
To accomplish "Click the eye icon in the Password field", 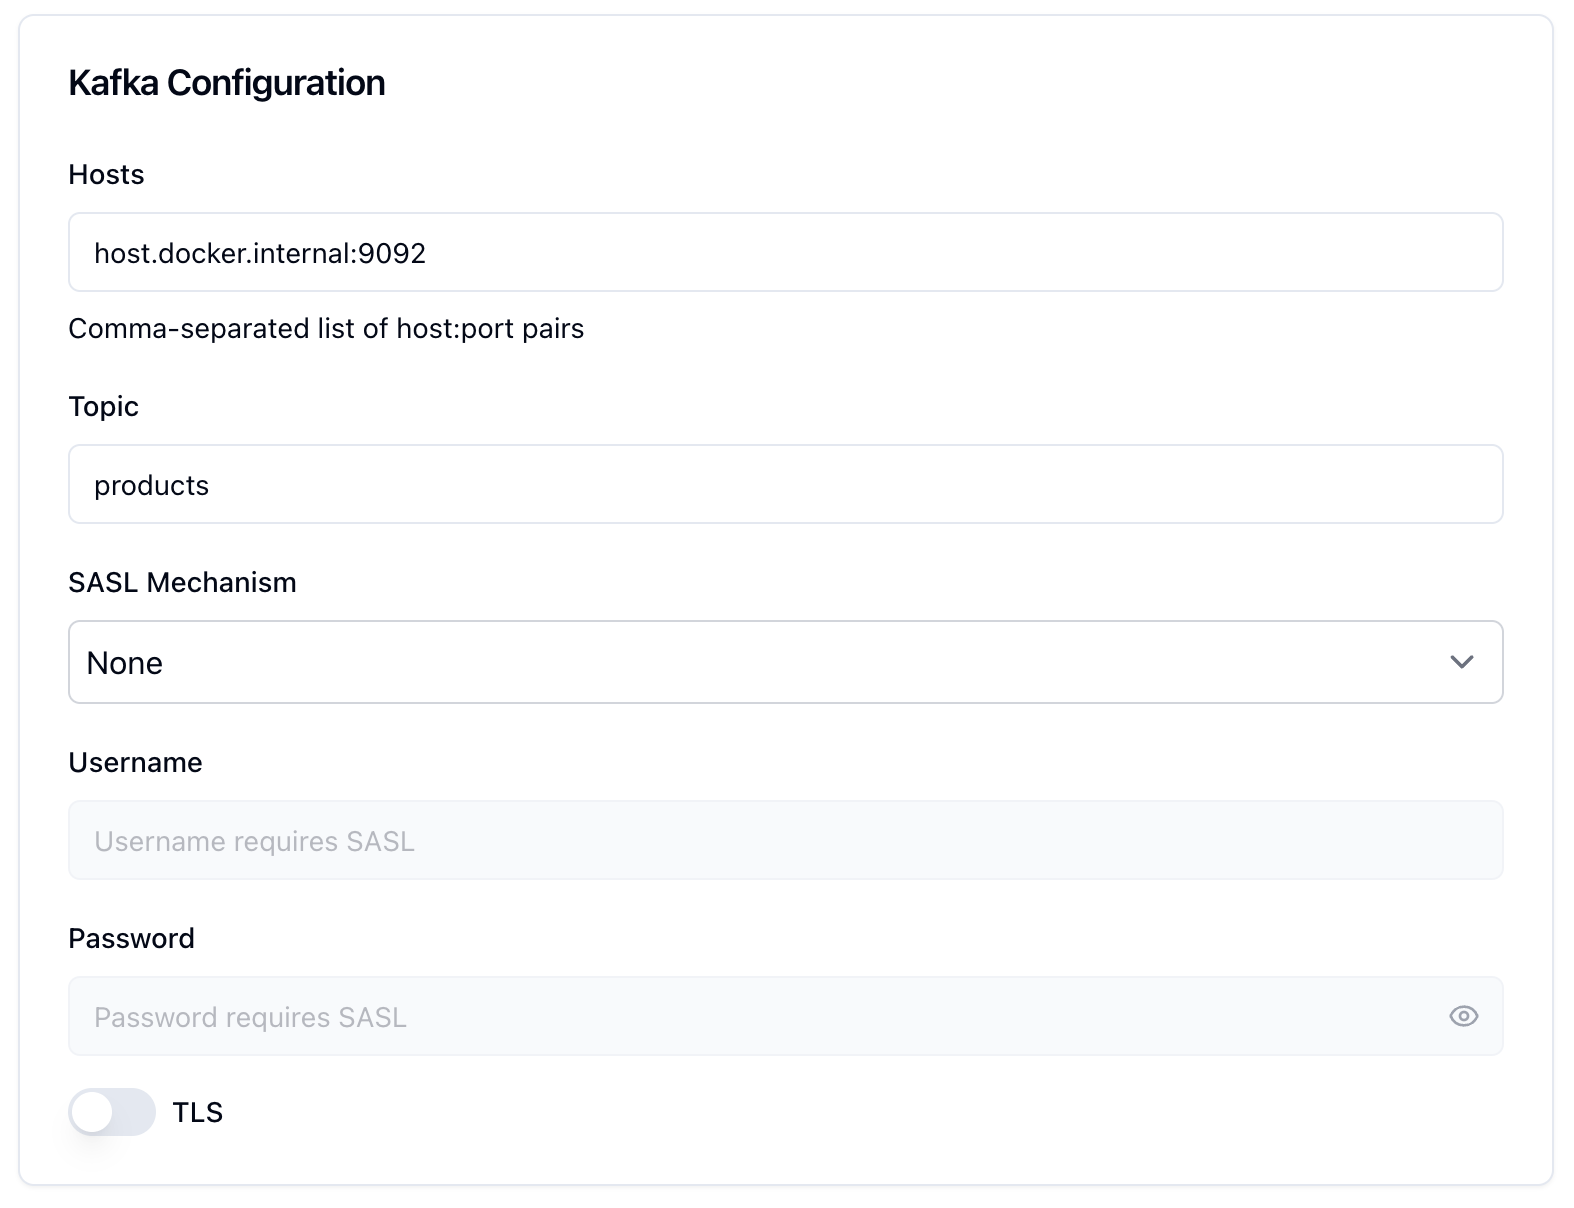I will pyautogui.click(x=1464, y=1016).
